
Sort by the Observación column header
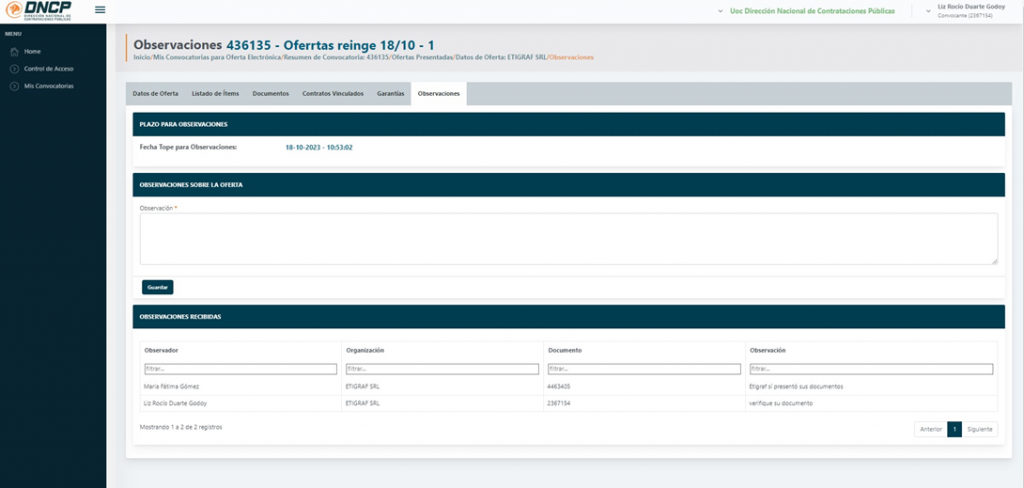click(x=767, y=350)
